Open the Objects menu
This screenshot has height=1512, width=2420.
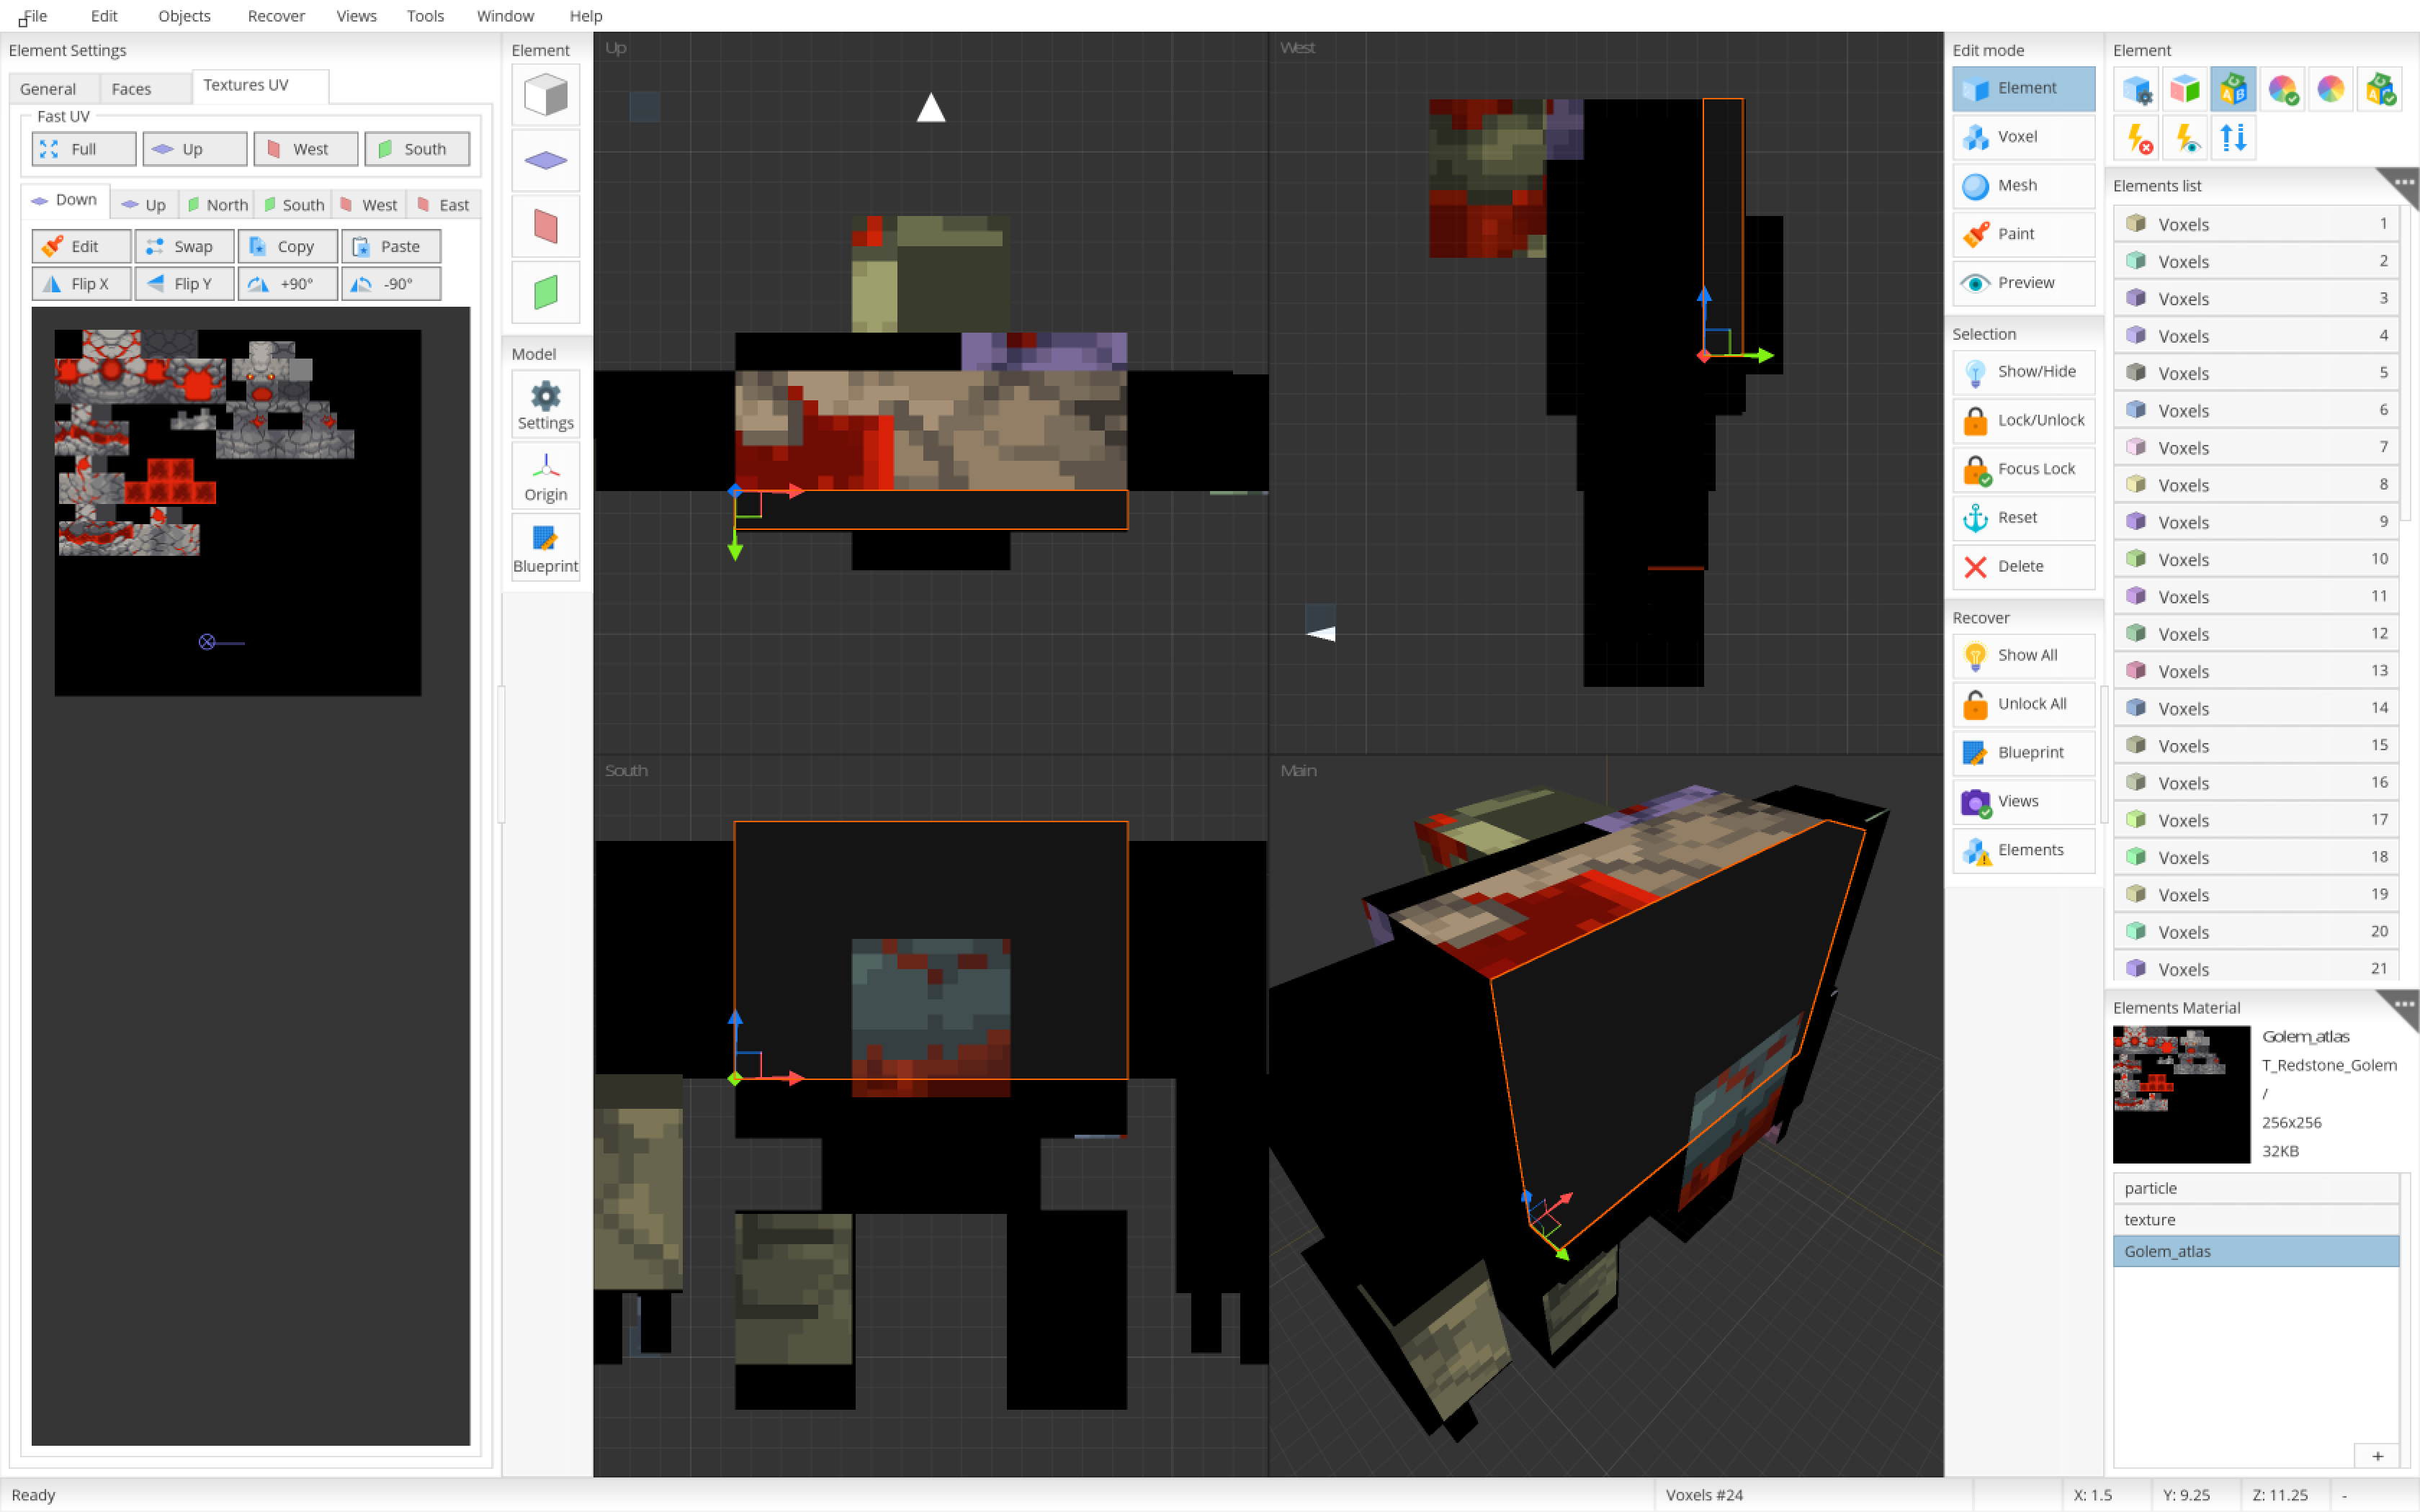pos(184,16)
